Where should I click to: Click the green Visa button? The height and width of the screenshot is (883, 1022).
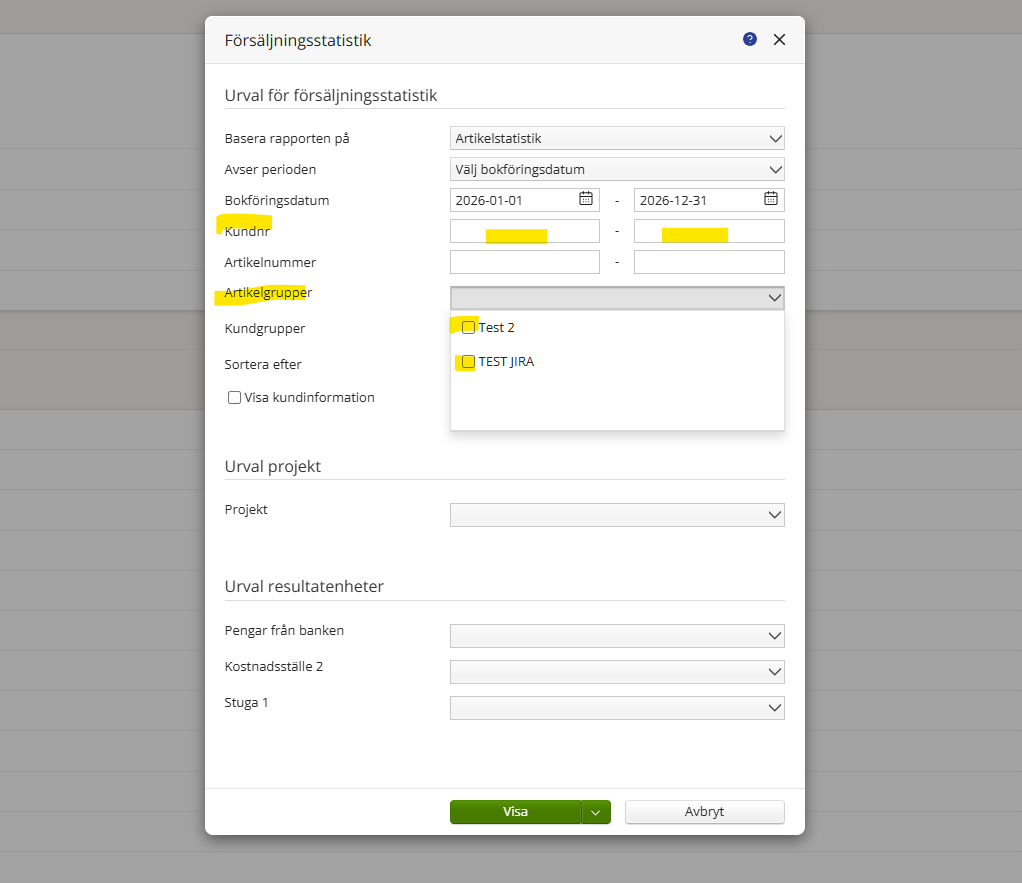[515, 812]
